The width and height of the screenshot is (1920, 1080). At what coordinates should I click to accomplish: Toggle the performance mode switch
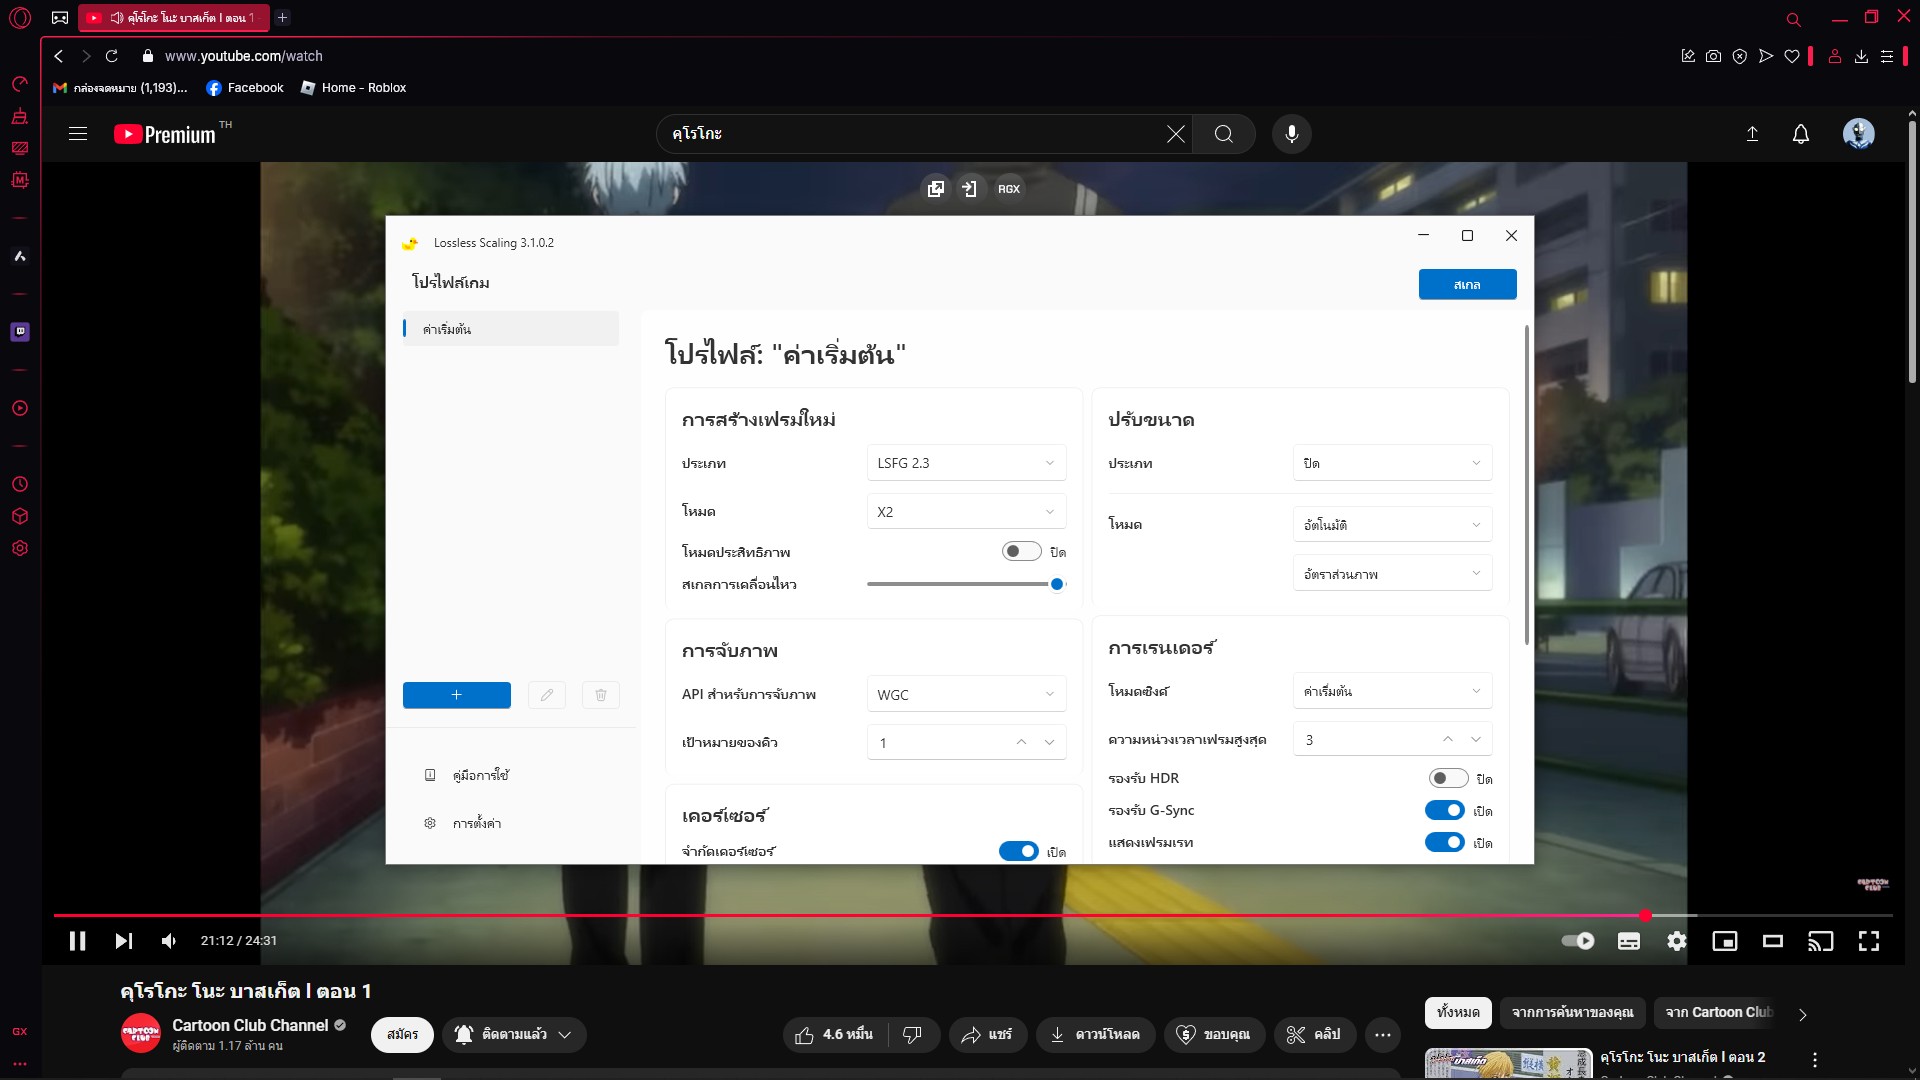click(x=1021, y=552)
